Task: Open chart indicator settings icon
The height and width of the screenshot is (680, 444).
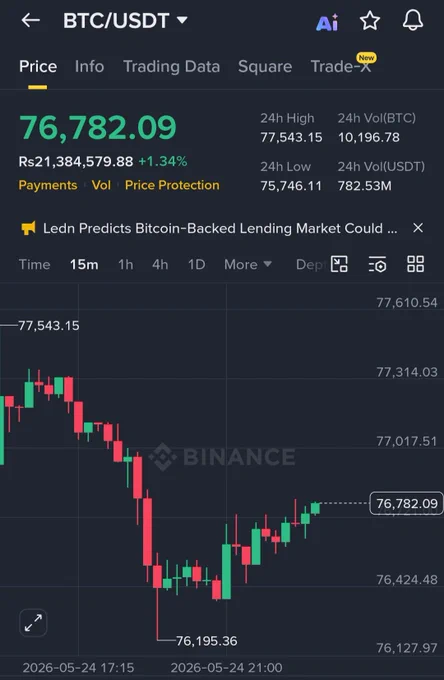Action: [377, 264]
